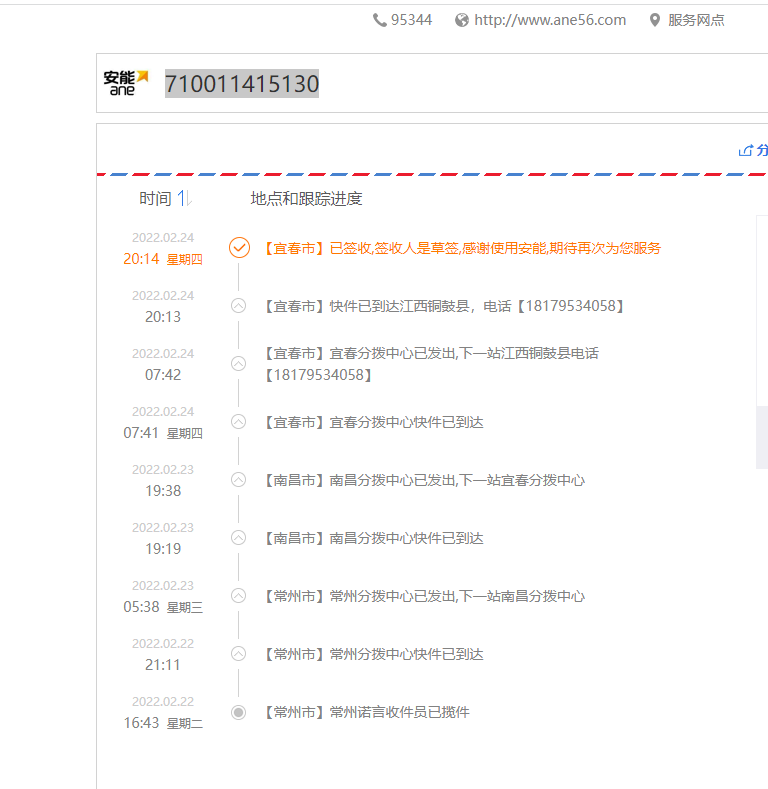
Task: Click the 常州分拨中心已发出 tracking entry
Action: [x=423, y=596]
